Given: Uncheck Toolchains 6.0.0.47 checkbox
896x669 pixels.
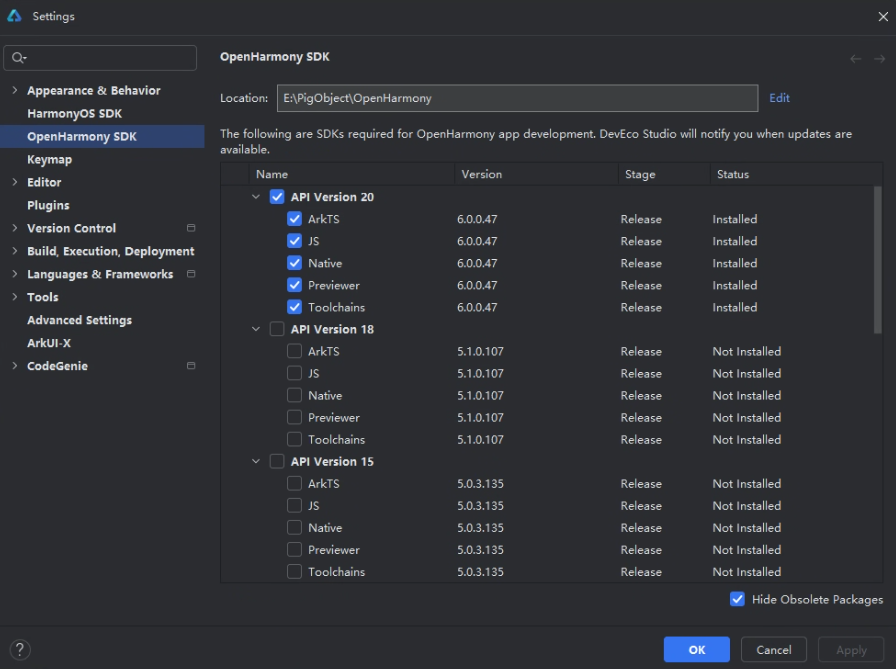Looking at the screenshot, I should pos(294,307).
